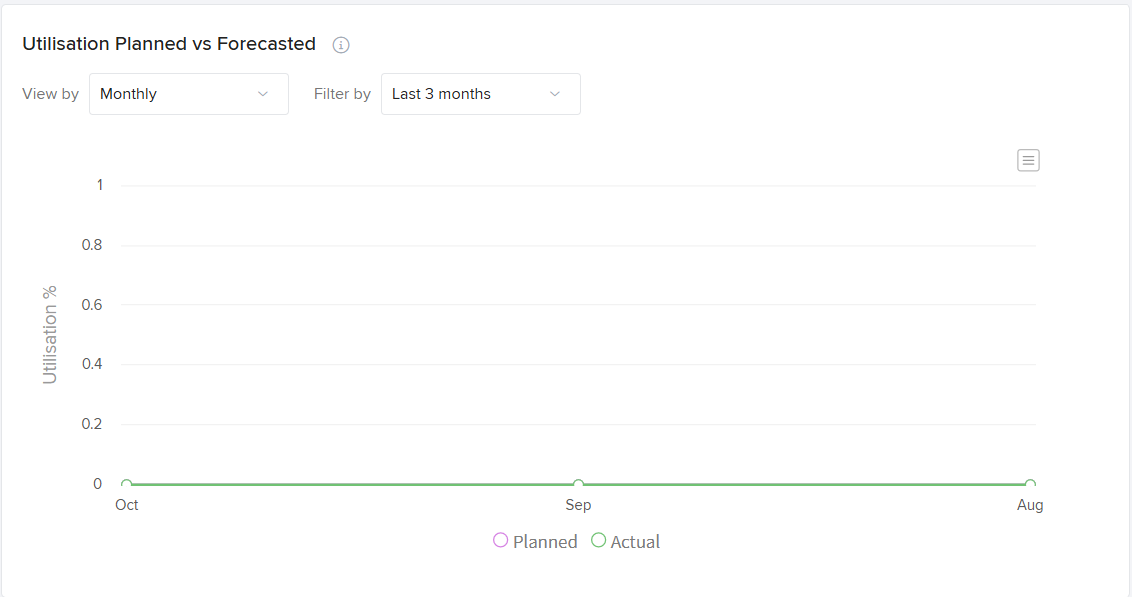
Task: Expand the chevron in the Last 3 months dropdown
Action: [555, 94]
